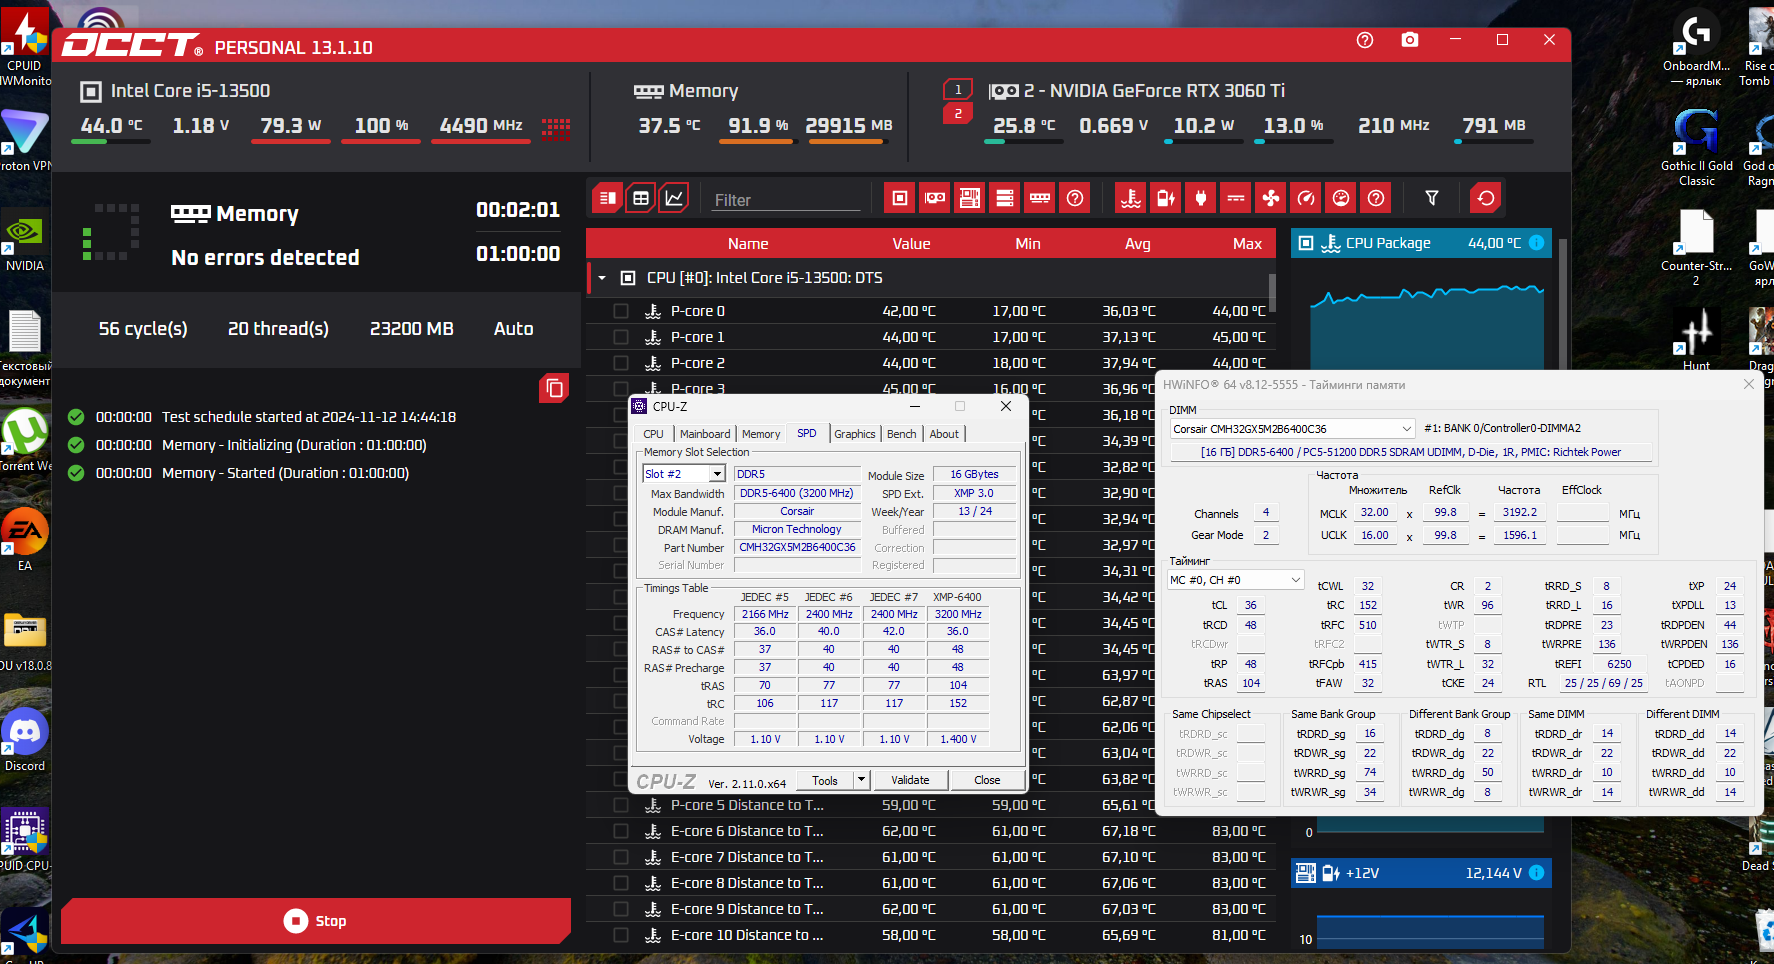This screenshot has width=1774, height=964.
Task: Toggle the motherboard sensor filter icon
Action: [x=970, y=198]
